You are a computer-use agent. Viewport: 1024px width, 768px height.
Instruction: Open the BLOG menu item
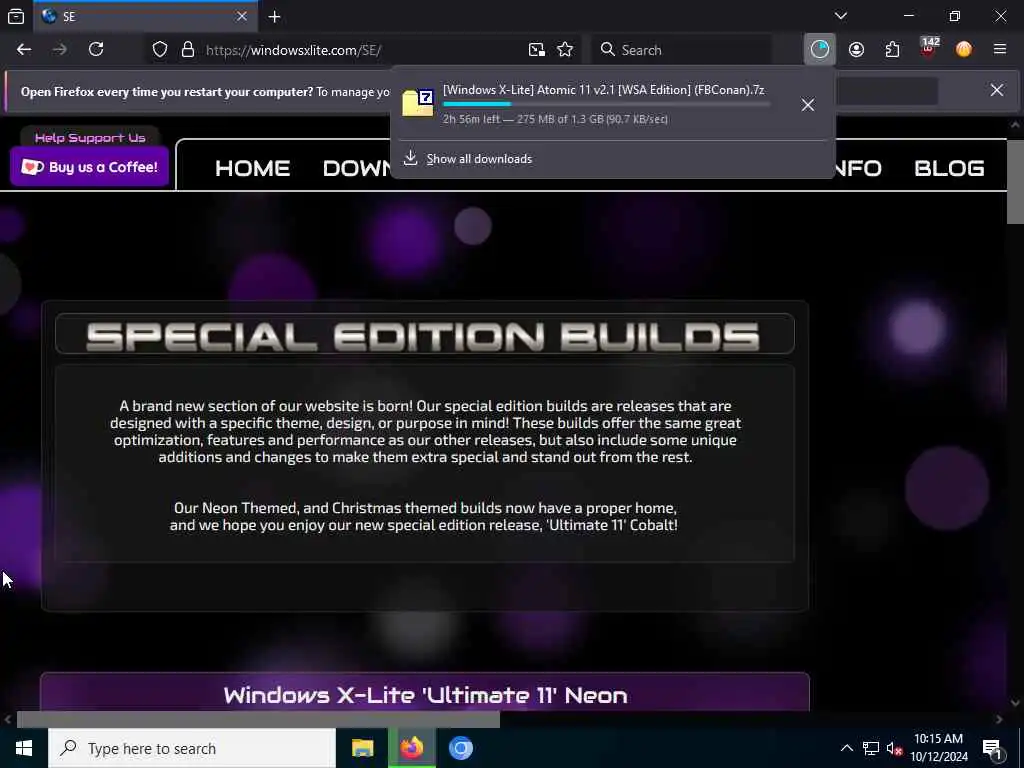coord(950,168)
